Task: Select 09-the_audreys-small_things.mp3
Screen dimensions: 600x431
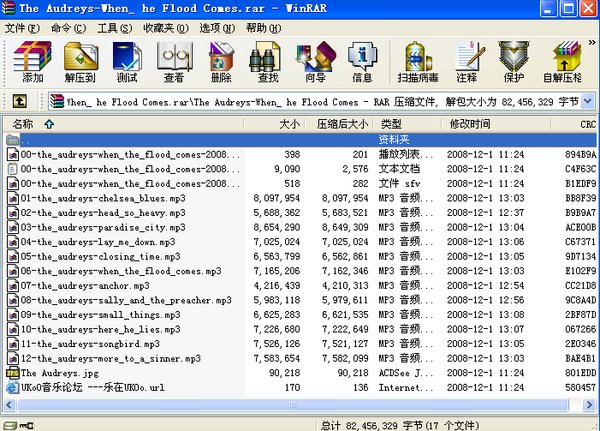Action: point(101,315)
